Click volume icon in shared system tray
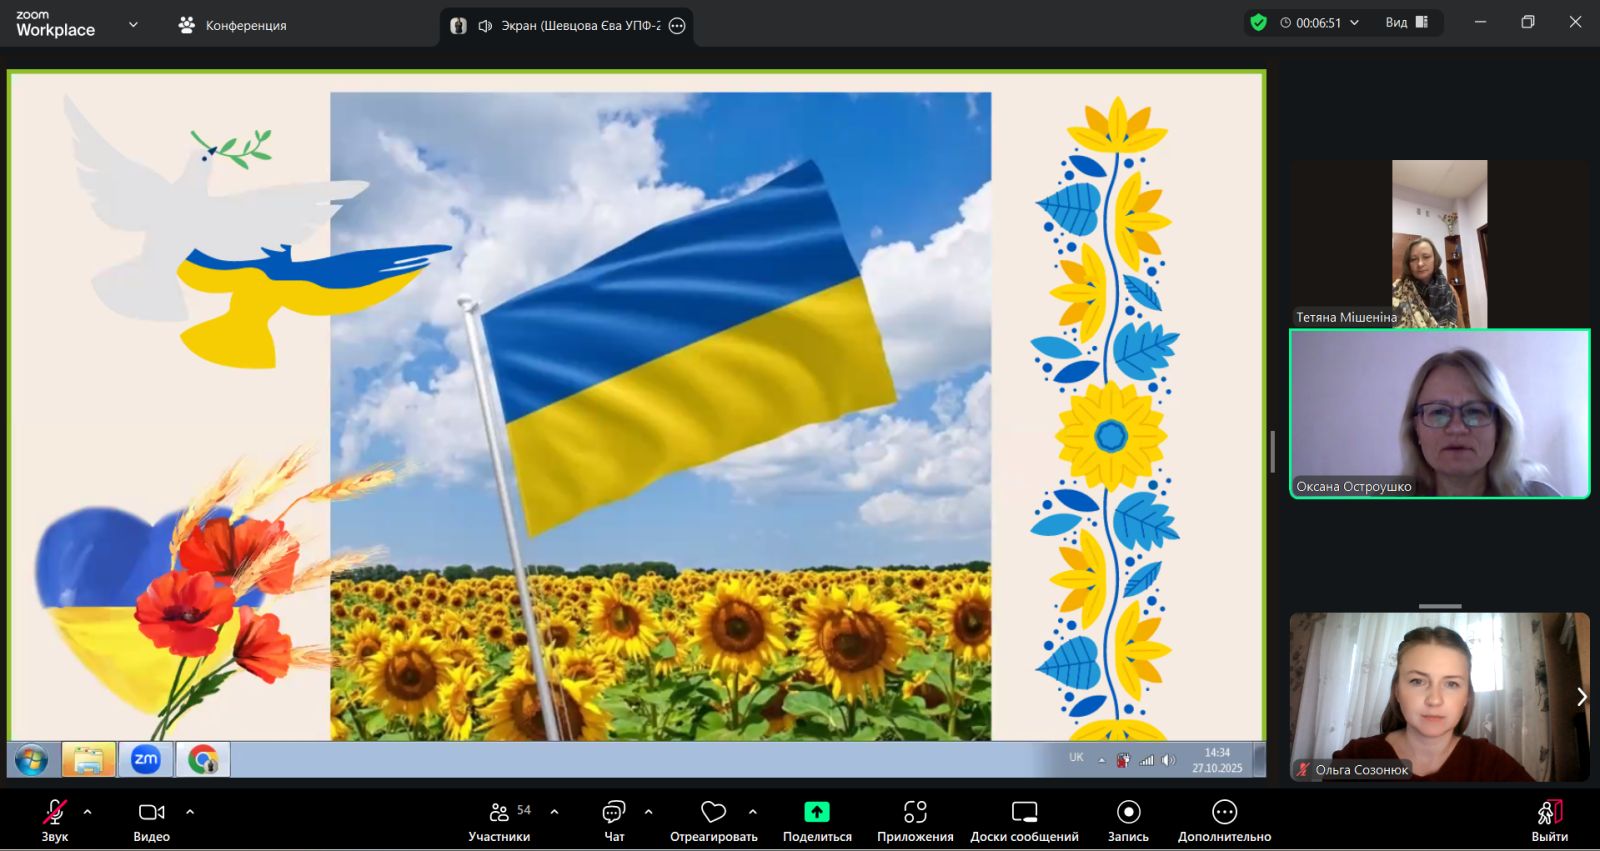Viewport: 1600px width, 851px height. (1168, 760)
